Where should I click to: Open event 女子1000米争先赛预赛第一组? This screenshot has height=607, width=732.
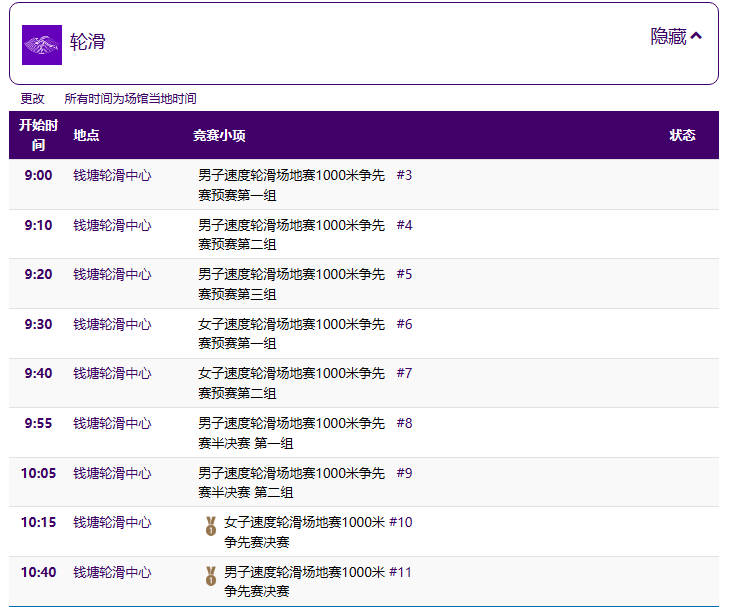[x=292, y=334]
